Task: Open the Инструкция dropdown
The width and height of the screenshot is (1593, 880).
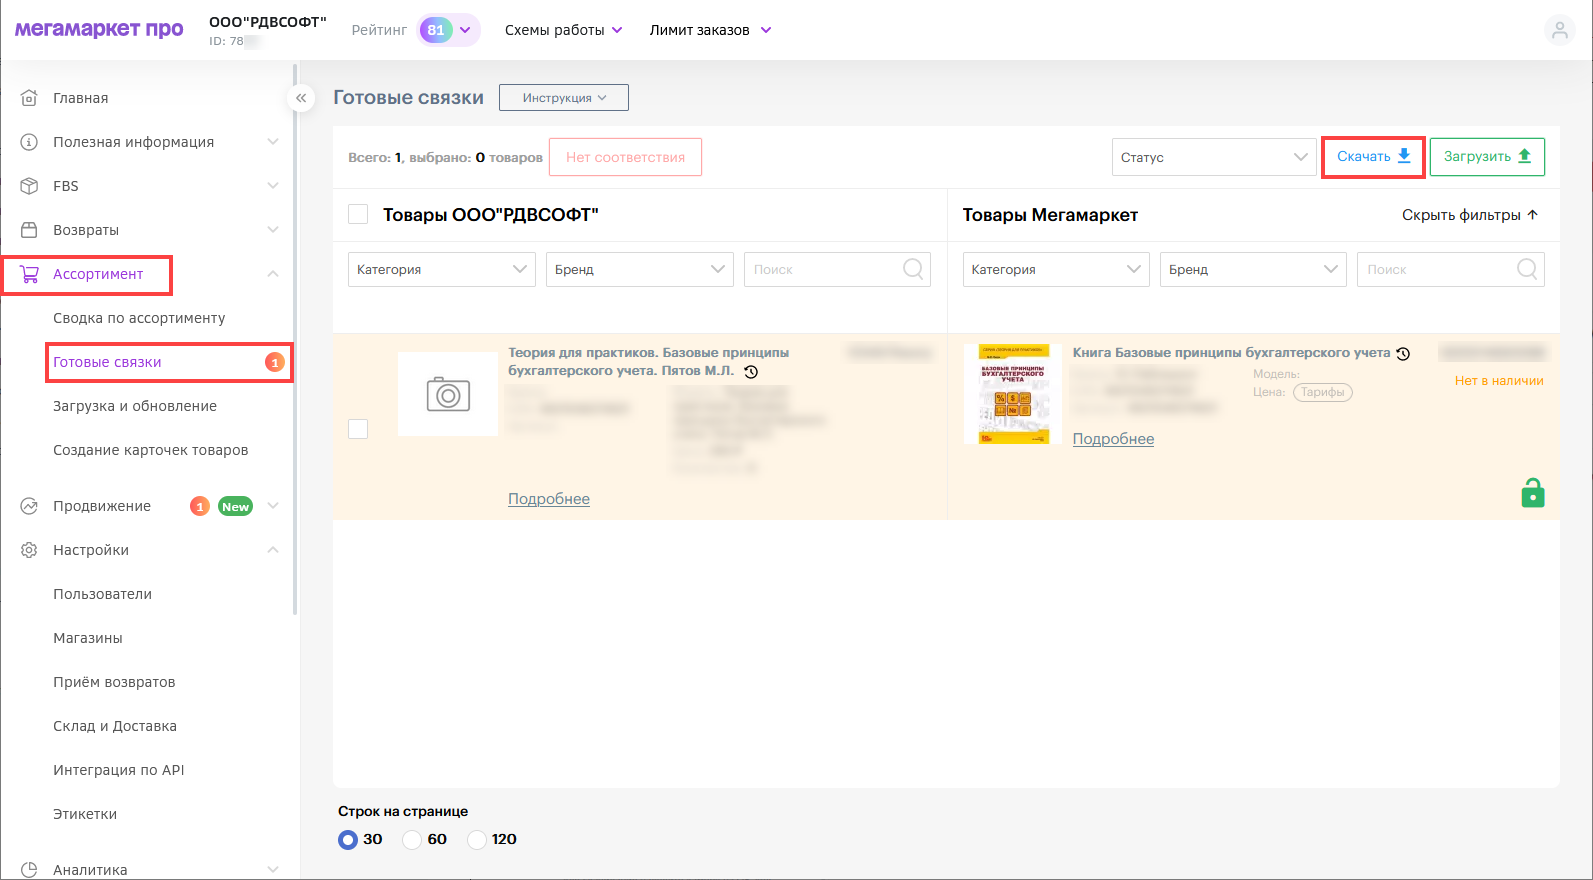Action: pyautogui.click(x=564, y=98)
